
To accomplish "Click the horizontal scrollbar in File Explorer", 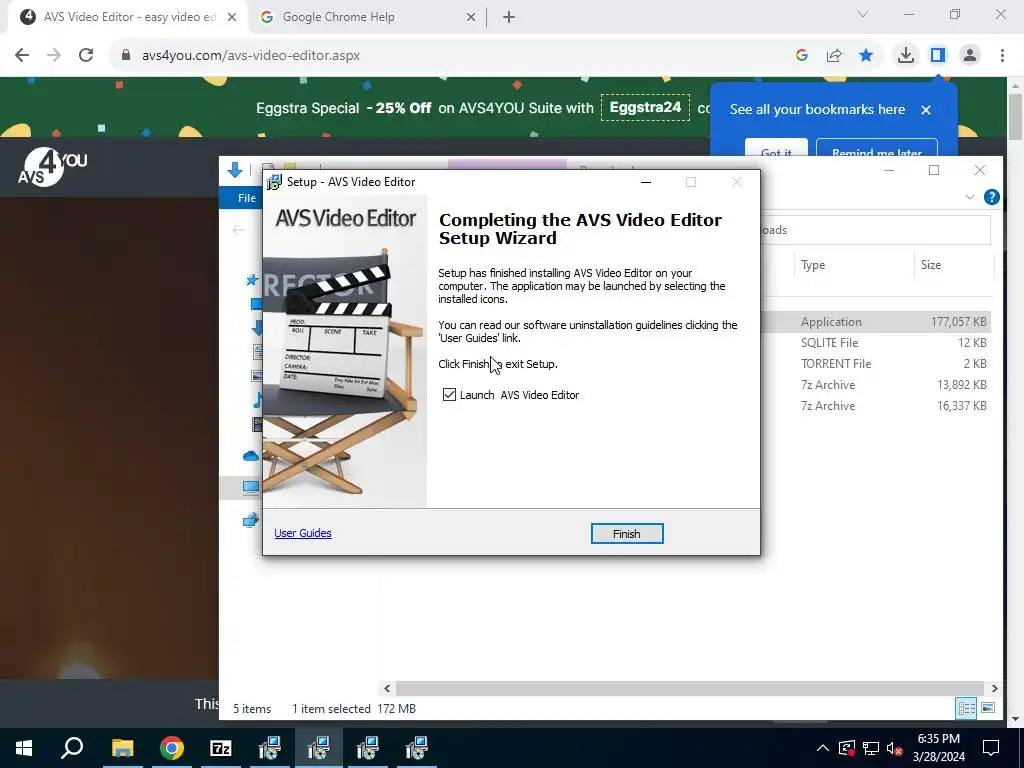I will 690,688.
